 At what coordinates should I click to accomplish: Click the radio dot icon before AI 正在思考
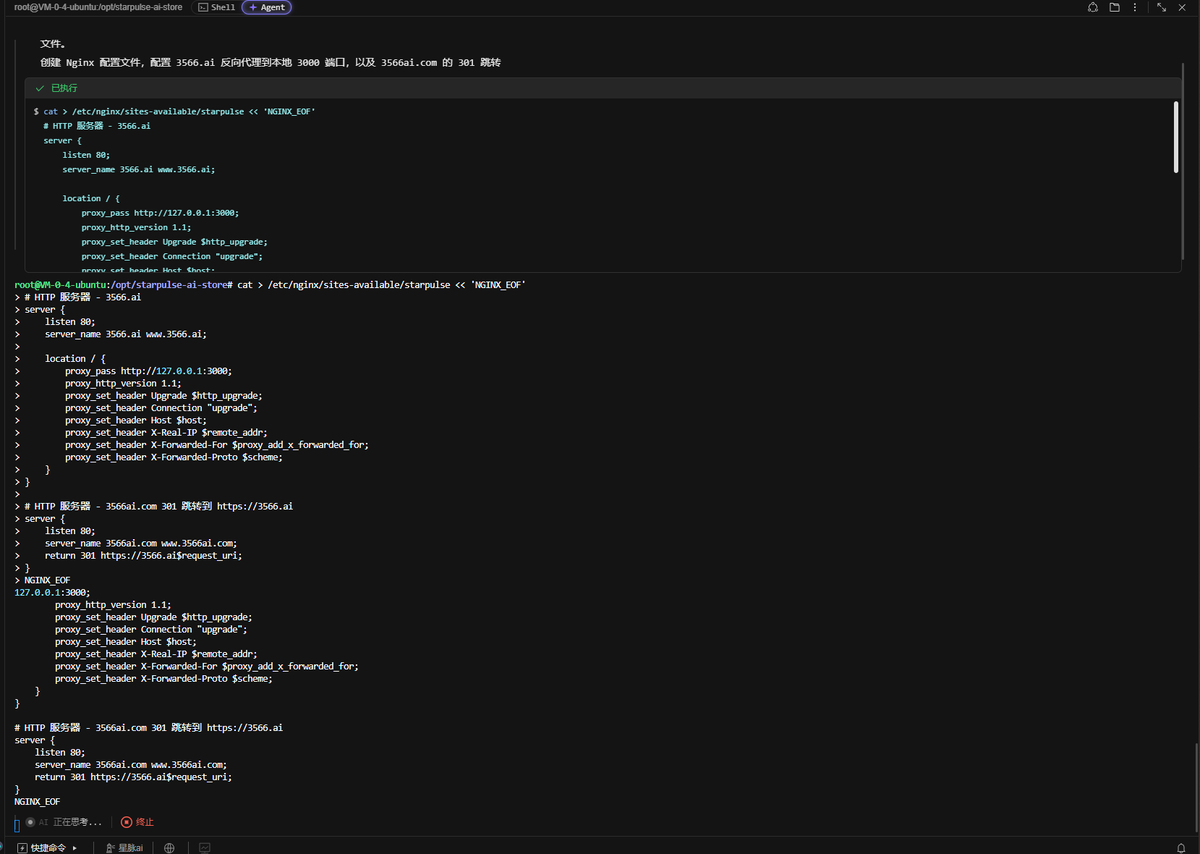pyautogui.click(x=30, y=822)
